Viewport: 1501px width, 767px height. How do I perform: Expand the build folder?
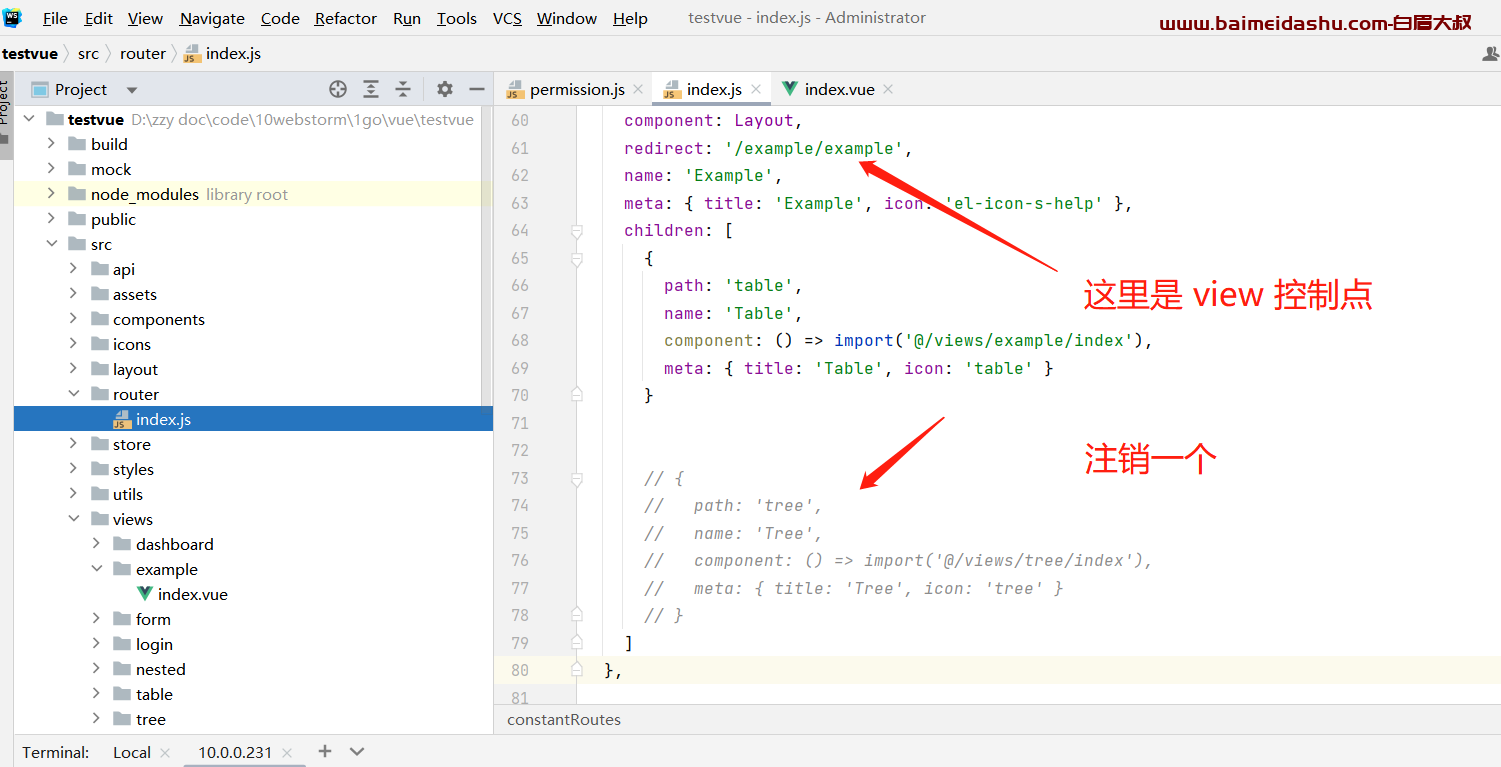tap(52, 144)
